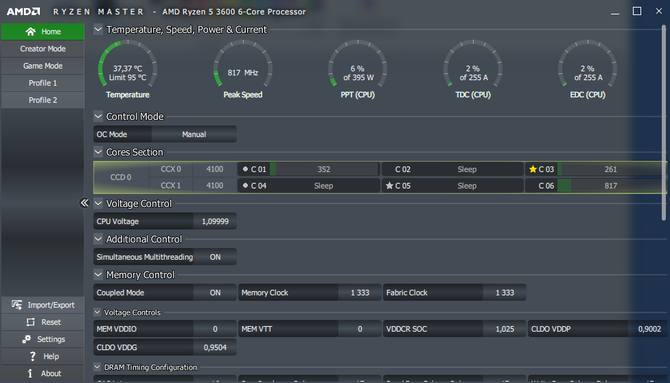
Task: Collapse the Cores Section
Action: click(x=98, y=152)
